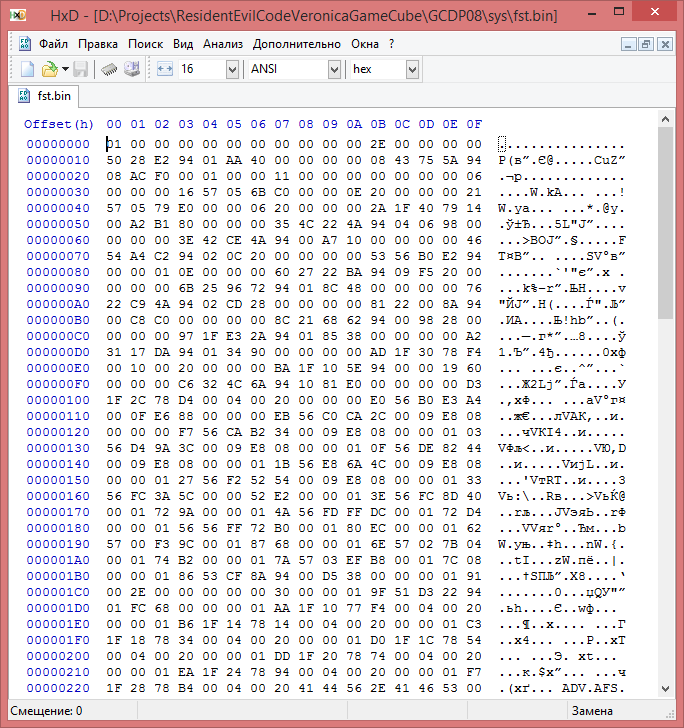Click the document icon in the menu bar
The width and height of the screenshot is (684, 728).
tap(25, 44)
